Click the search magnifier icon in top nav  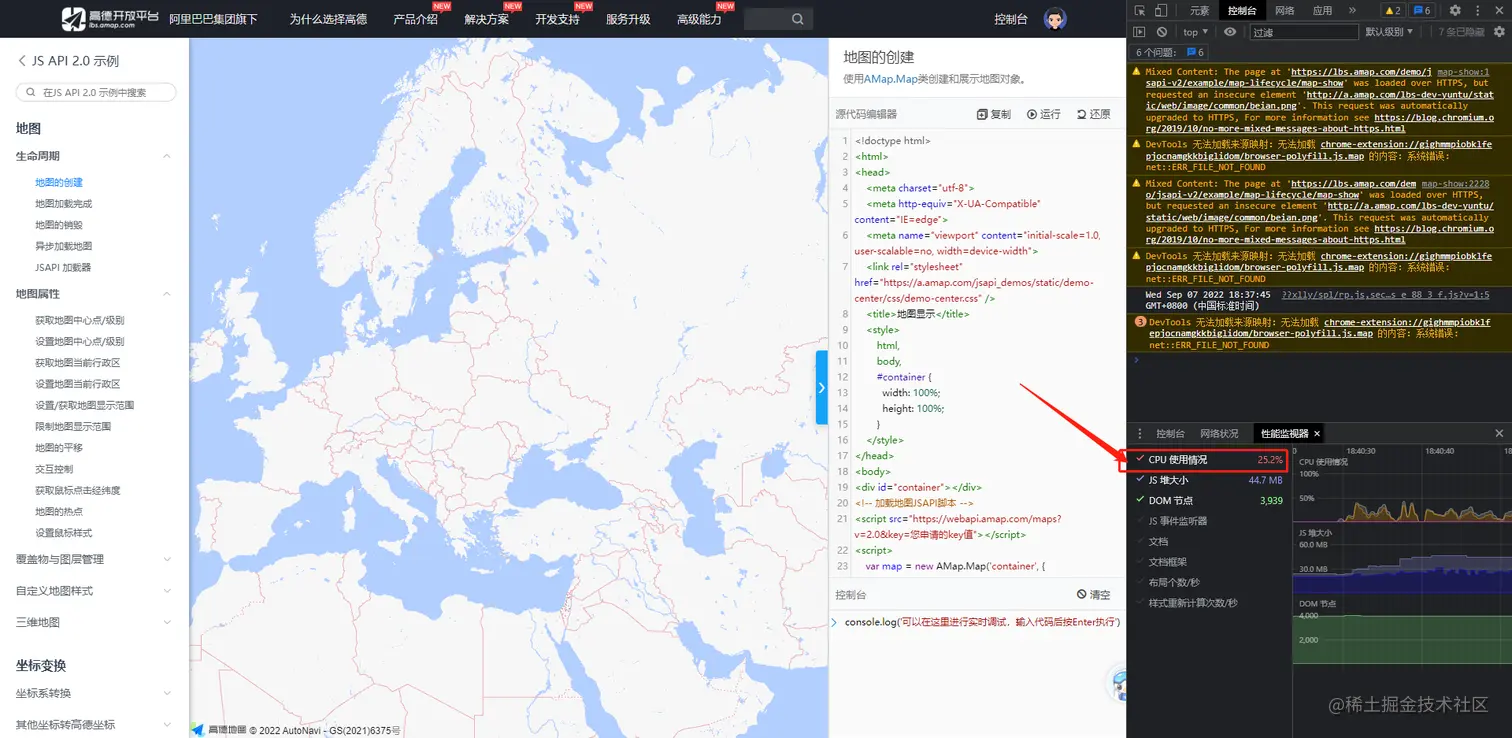[797, 19]
